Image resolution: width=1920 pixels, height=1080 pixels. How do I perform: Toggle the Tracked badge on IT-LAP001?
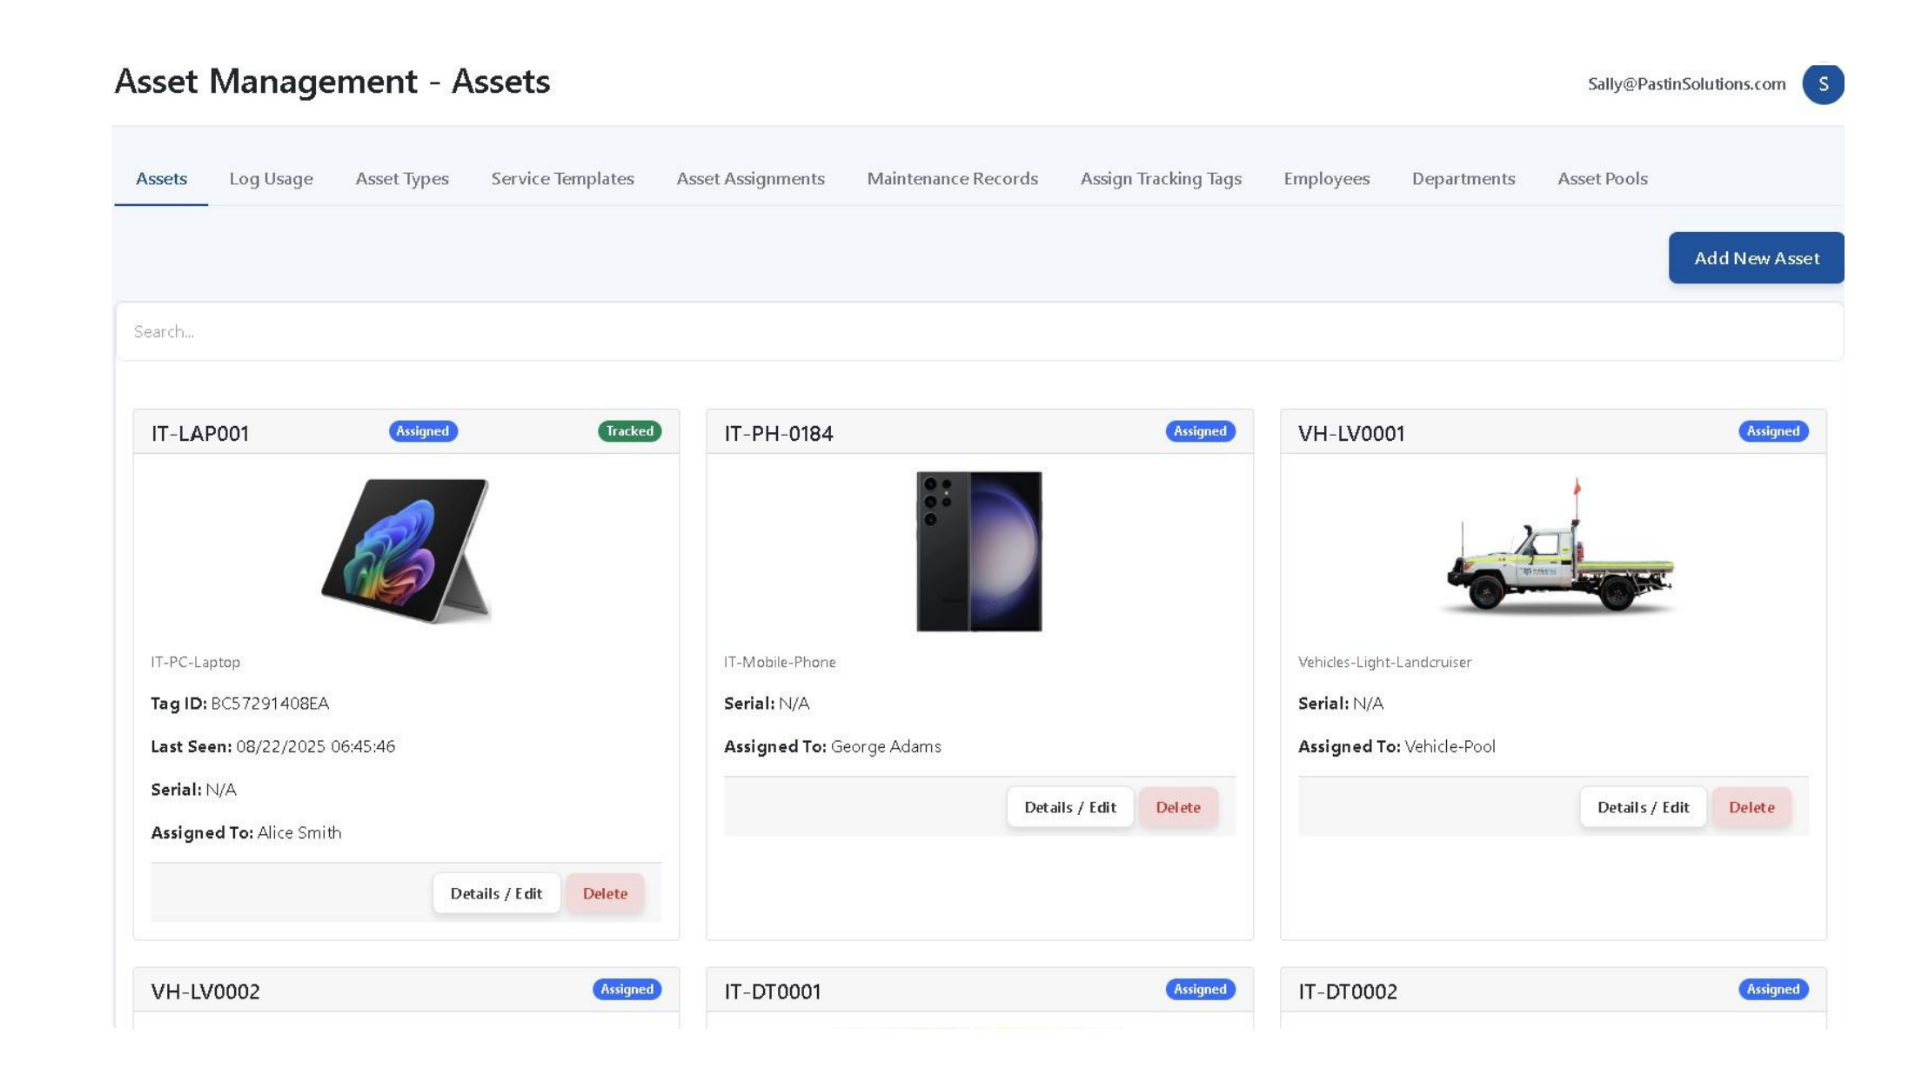point(629,431)
